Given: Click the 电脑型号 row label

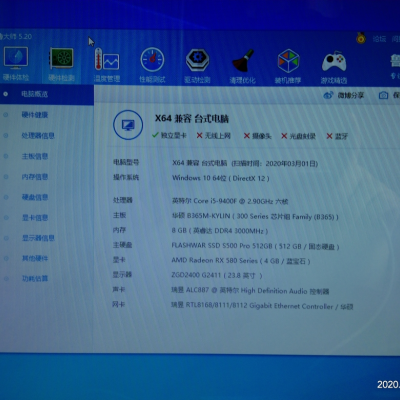Looking at the screenshot, I should [126, 162].
